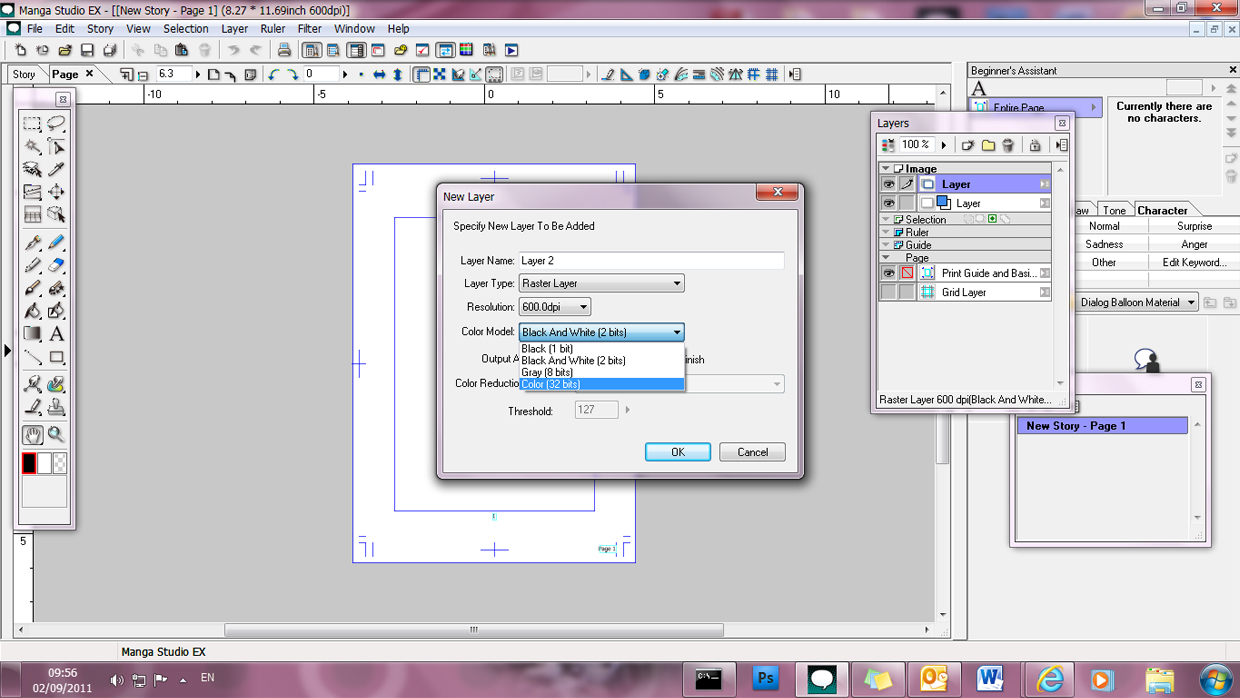Select the Eyedropper tool

click(56, 169)
